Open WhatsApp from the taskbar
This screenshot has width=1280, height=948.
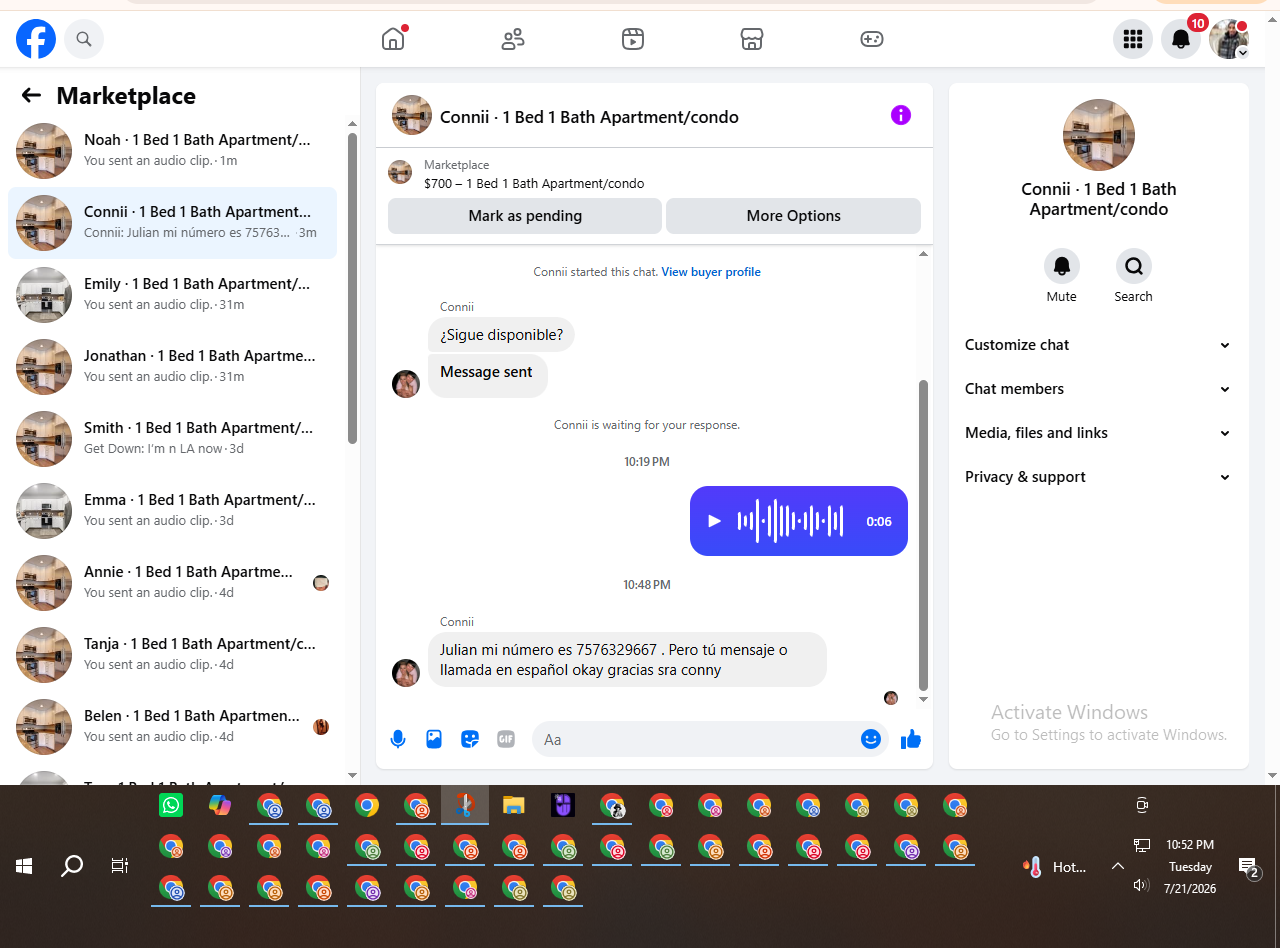tap(171, 805)
